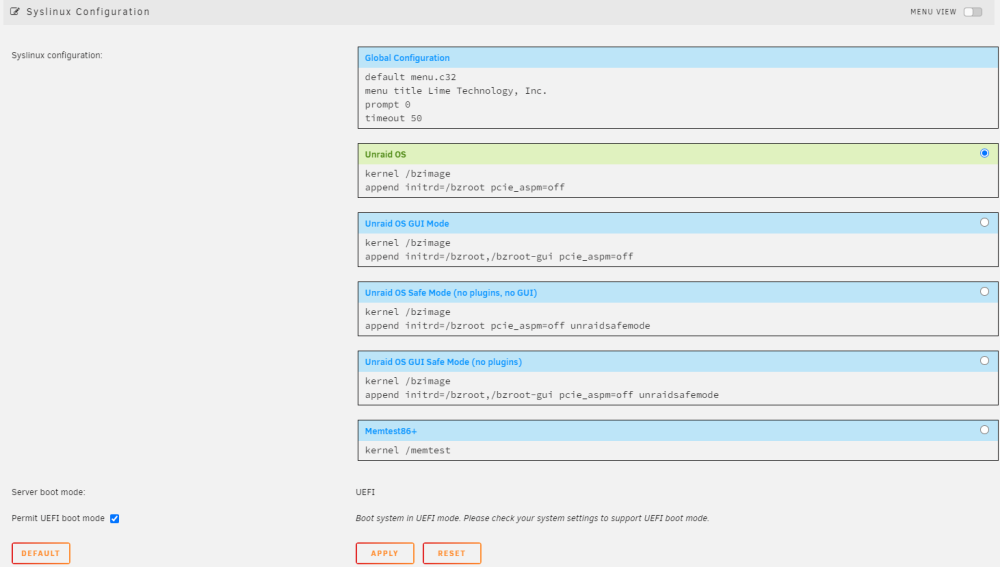Click the RESET button
1000x567 pixels.
tap(452, 553)
